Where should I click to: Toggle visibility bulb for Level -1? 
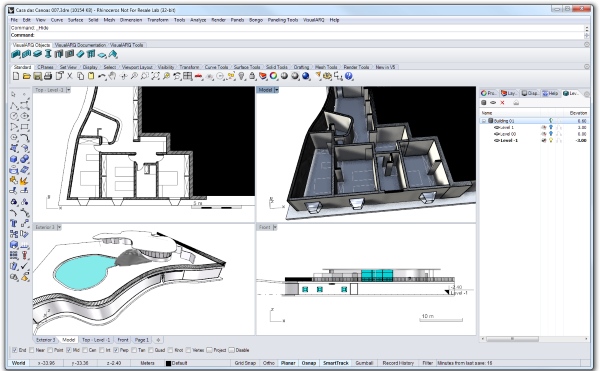point(551,140)
